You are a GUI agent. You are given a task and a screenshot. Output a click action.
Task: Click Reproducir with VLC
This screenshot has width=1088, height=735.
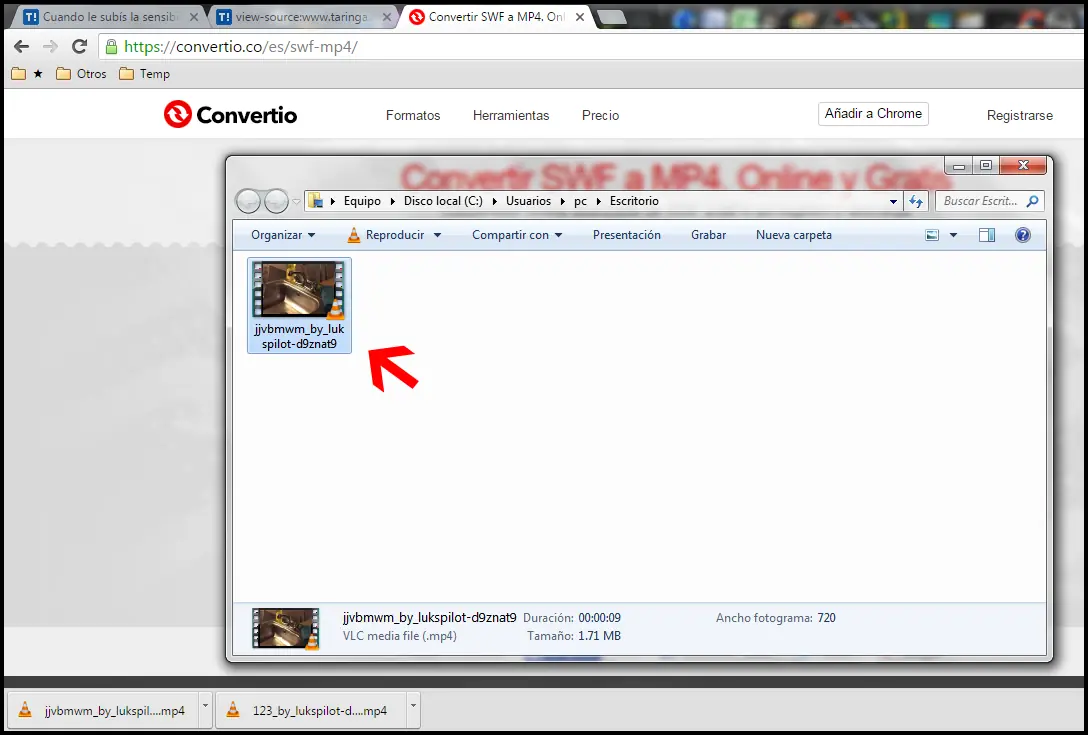[x=386, y=235]
